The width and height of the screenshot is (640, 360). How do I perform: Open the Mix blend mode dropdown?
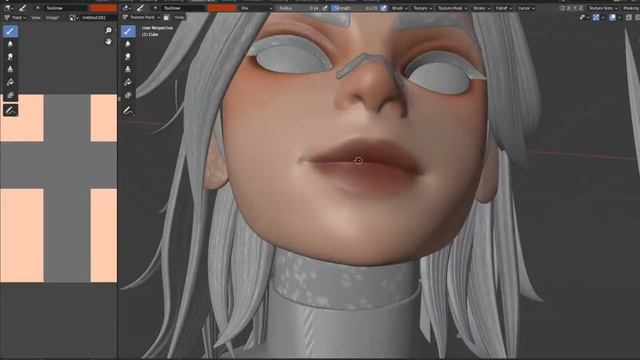click(256, 8)
